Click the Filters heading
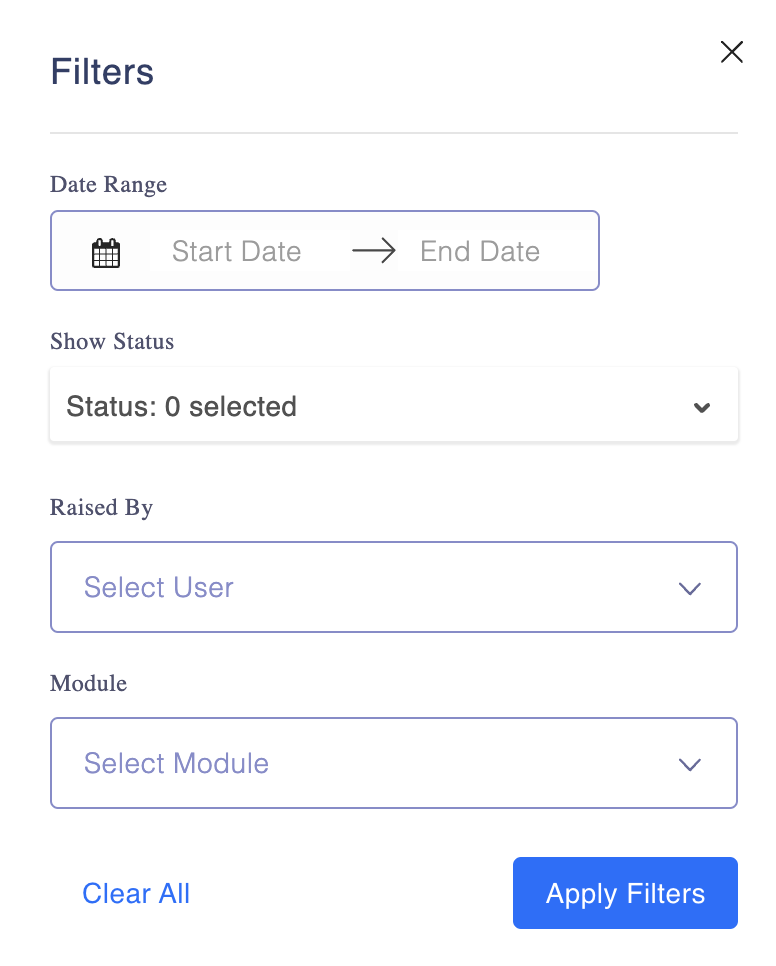This screenshot has width=776, height=966. 102,72
